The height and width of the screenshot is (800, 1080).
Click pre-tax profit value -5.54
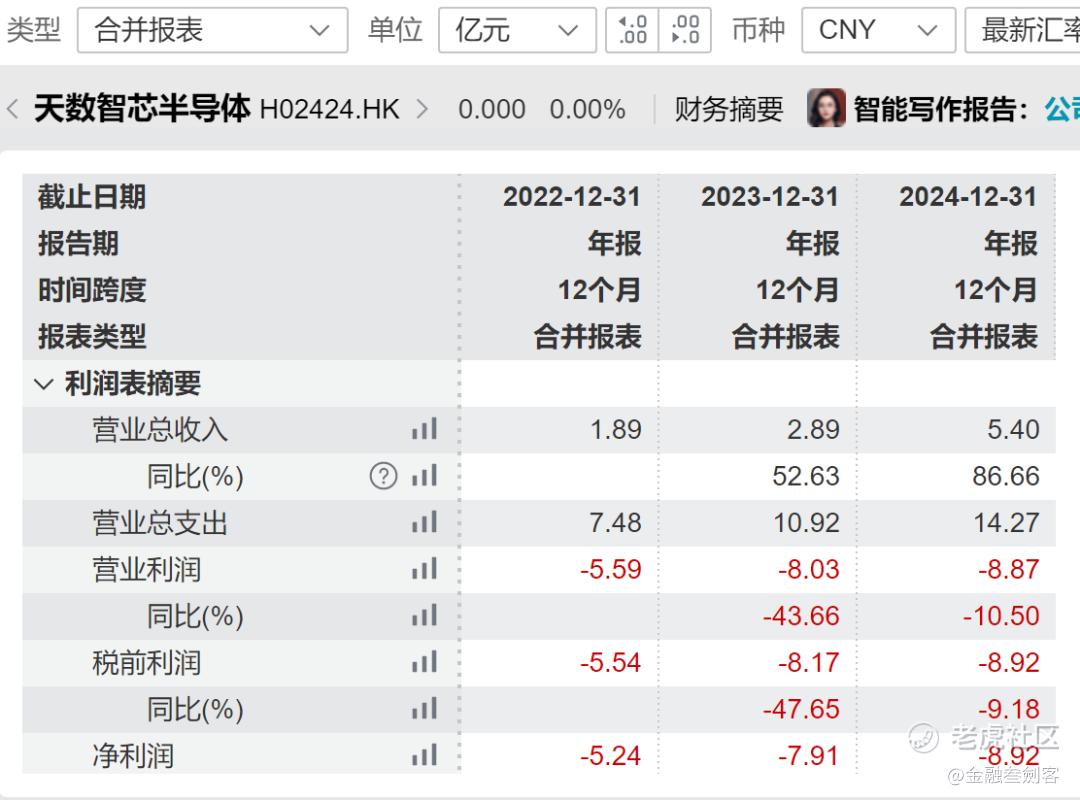[x=611, y=662]
